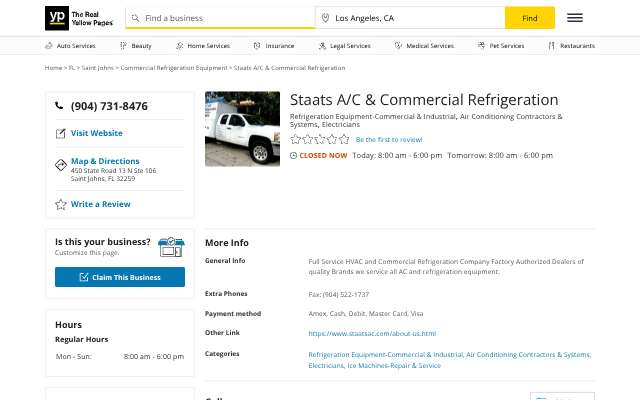Click the search magnifier icon

(135, 18)
